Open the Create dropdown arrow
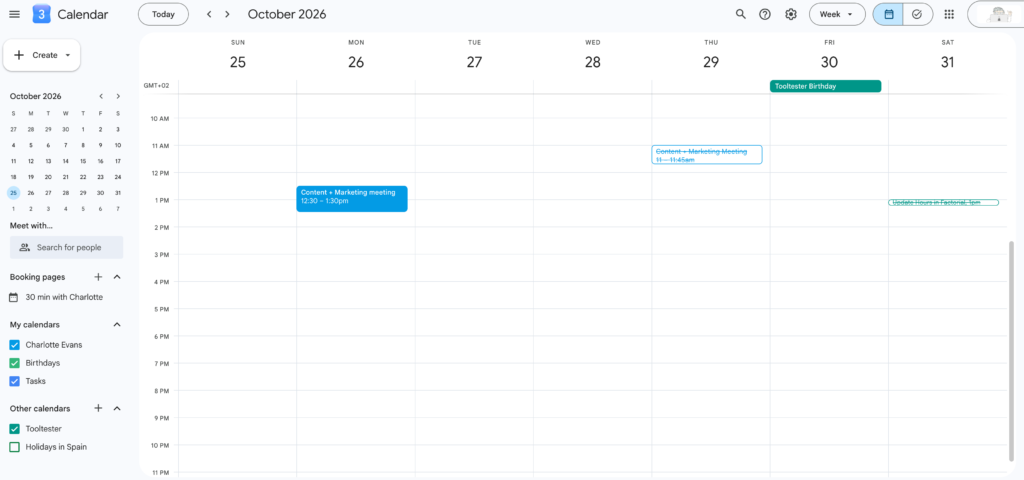 tap(68, 56)
